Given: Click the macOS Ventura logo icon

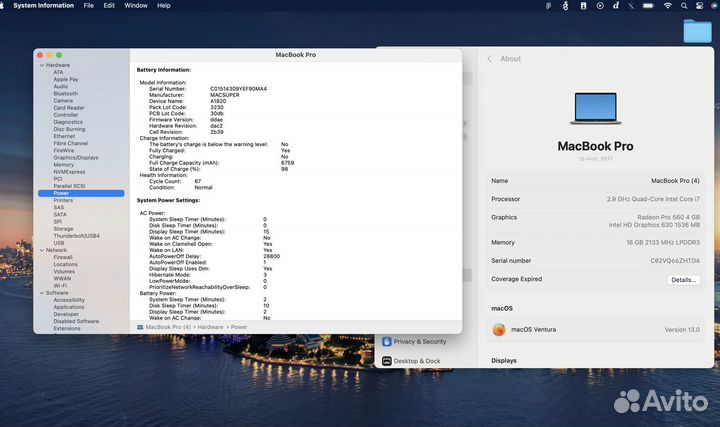Looking at the screenshot, I should pos(499,329).
